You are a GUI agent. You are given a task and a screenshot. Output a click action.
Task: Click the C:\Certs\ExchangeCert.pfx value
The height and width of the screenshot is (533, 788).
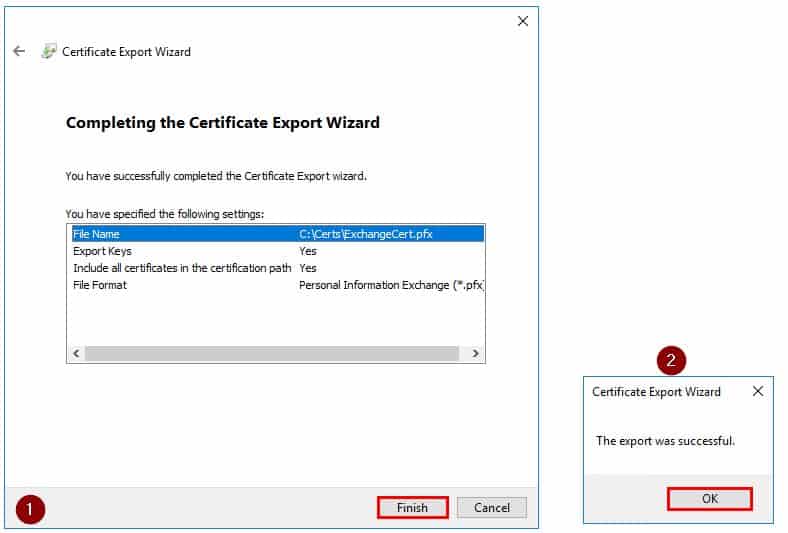tap(366, 234)
